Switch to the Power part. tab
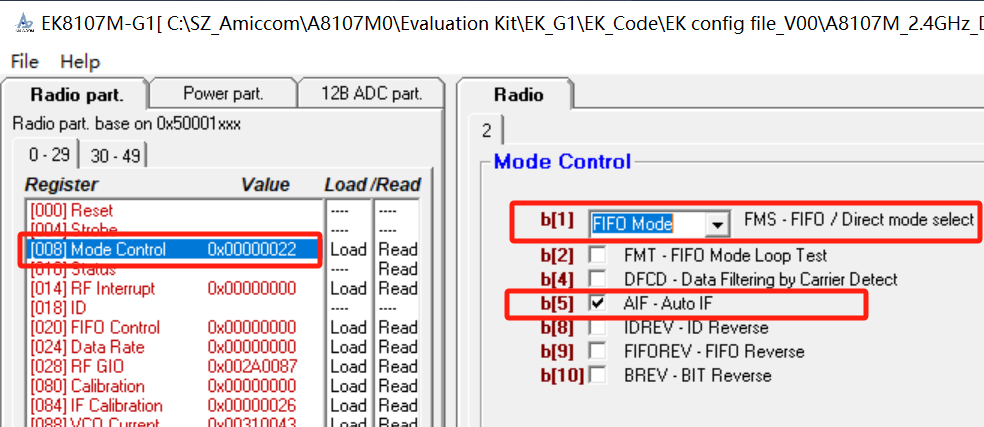984x427 pixels. (x=223, y=94)
